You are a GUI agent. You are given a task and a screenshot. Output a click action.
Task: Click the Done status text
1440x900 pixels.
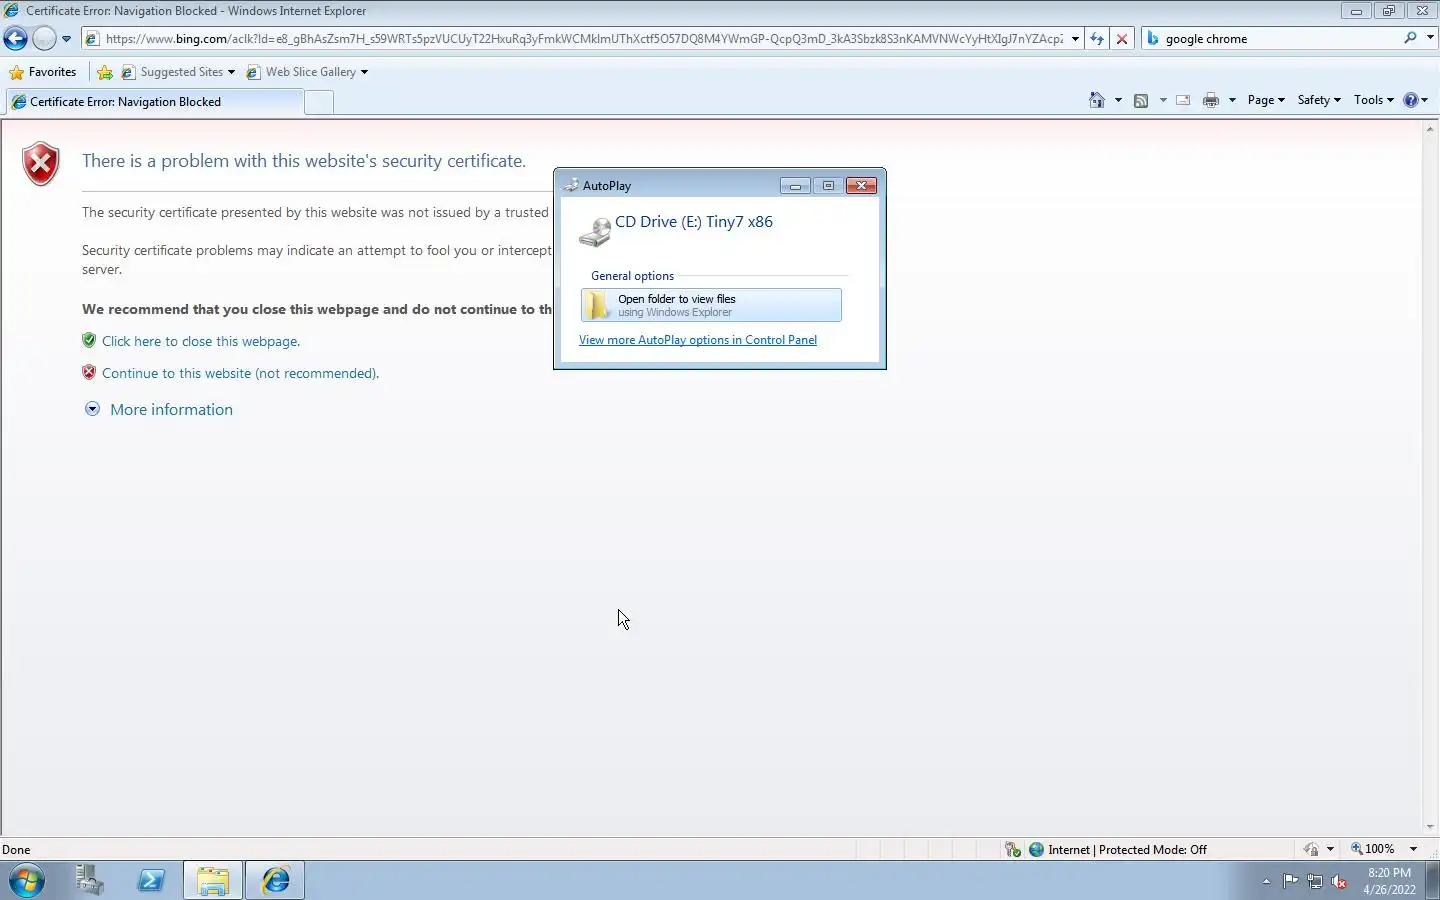click(x=16, y=850)
